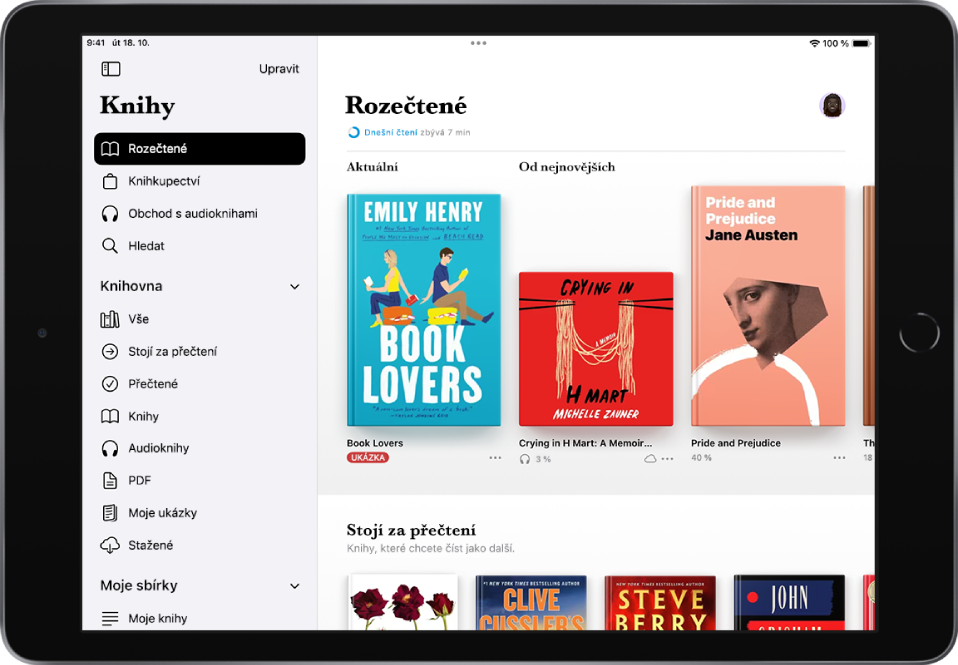Viewport: 958px width, 665px height.
Task: Tap the multitasking three-dot control at top
Action: click(478, 43)
